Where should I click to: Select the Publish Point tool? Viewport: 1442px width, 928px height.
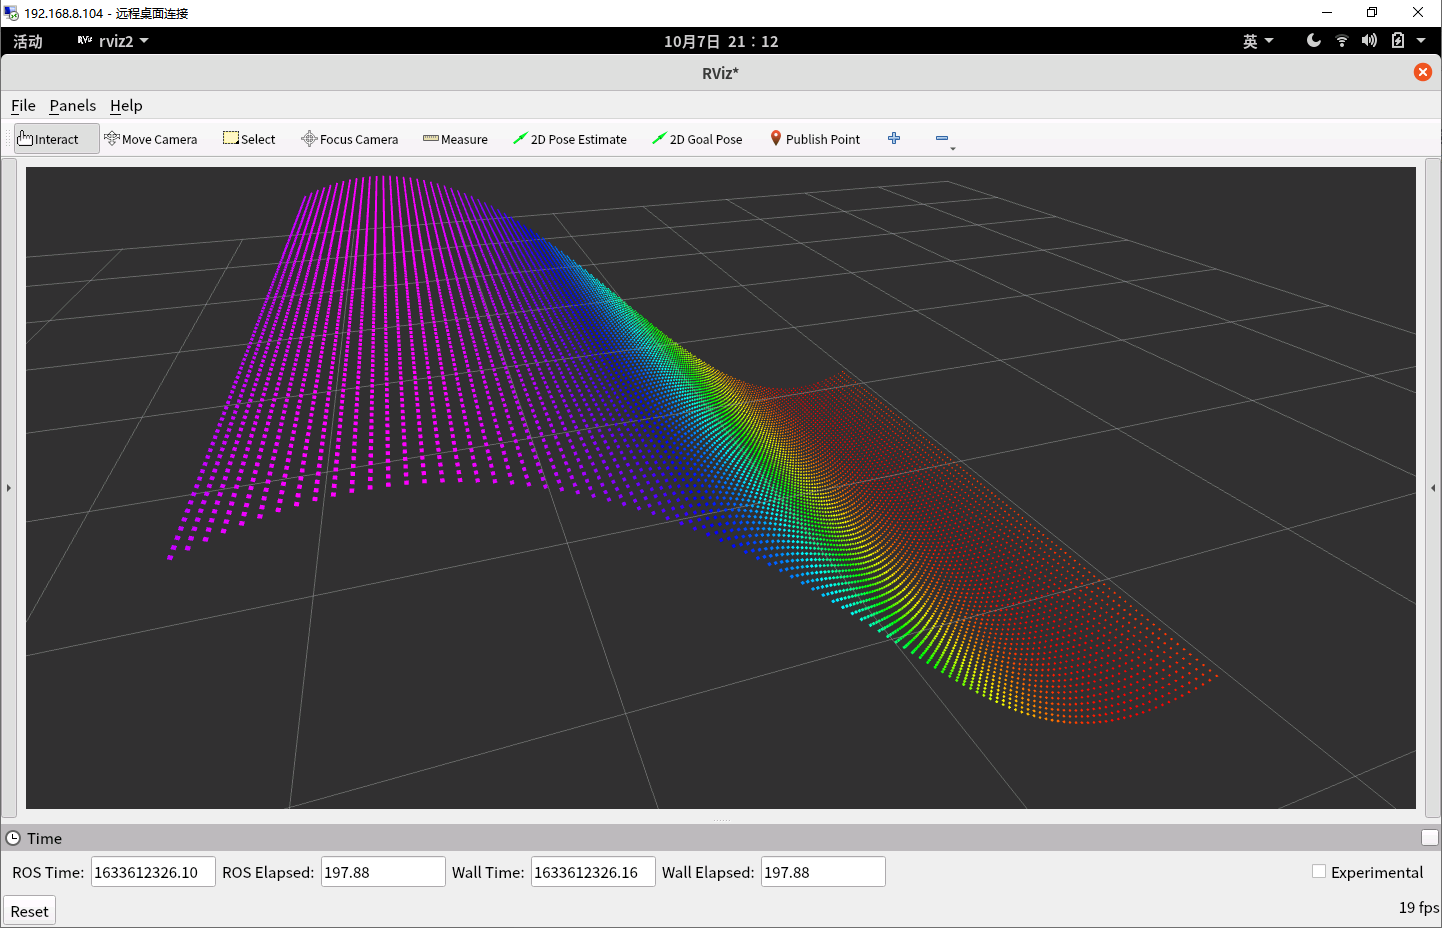point(815,139)
